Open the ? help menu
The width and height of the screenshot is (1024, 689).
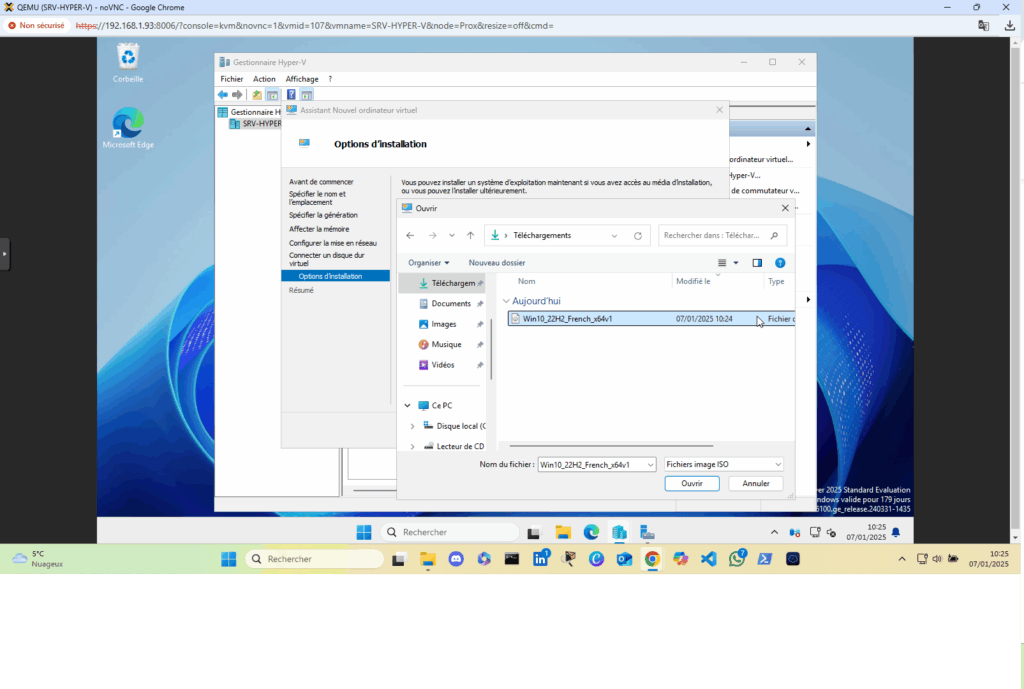[x=330, y=79]
